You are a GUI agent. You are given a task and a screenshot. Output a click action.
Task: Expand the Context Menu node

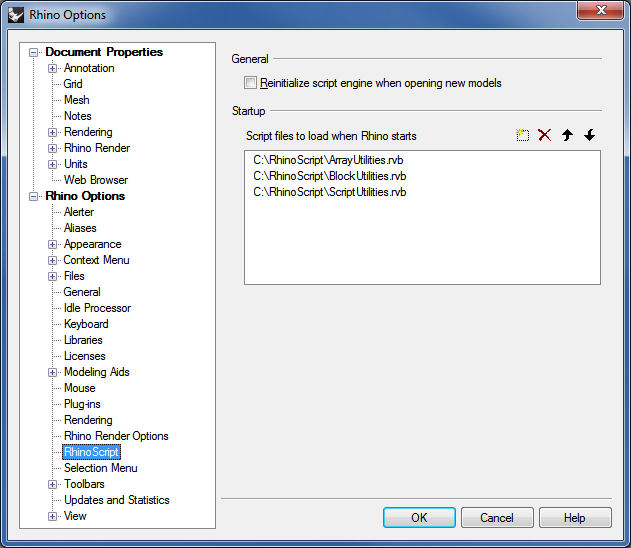[x=52, y=261]
